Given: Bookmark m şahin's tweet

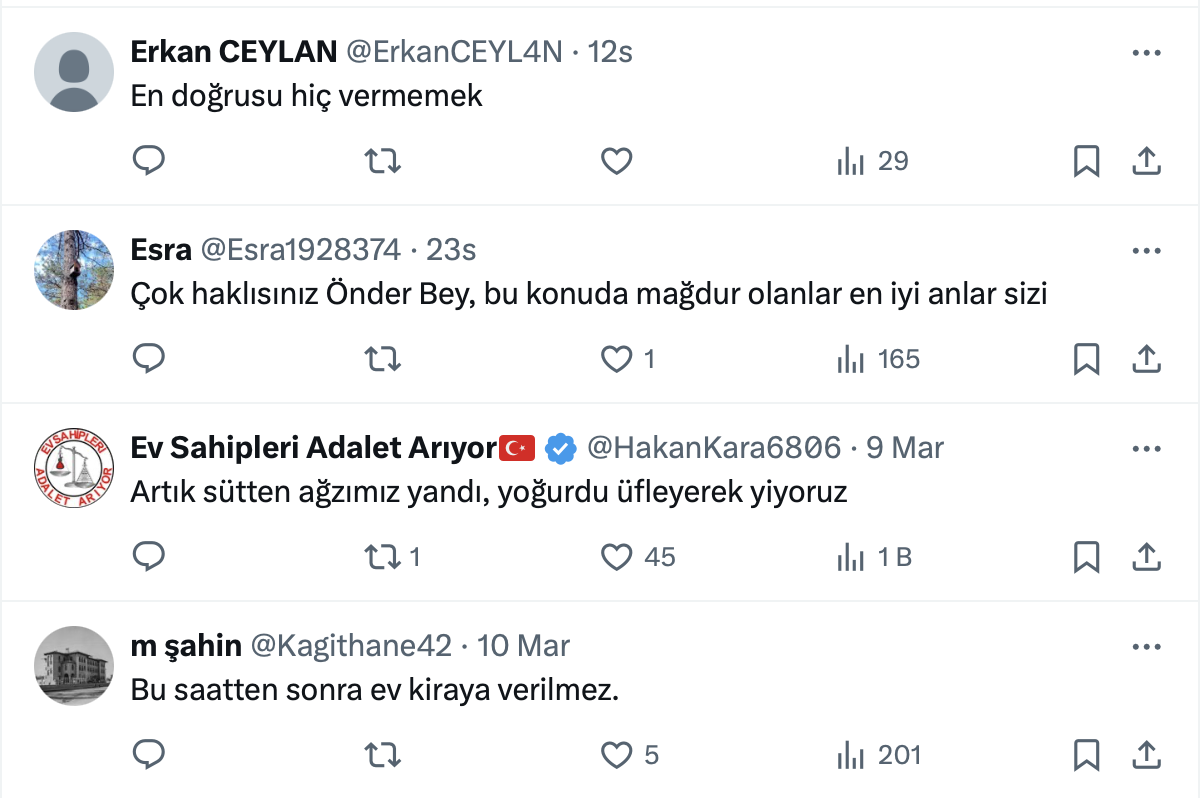Looking at the screenshot, I should click(x=1086, y=755).
